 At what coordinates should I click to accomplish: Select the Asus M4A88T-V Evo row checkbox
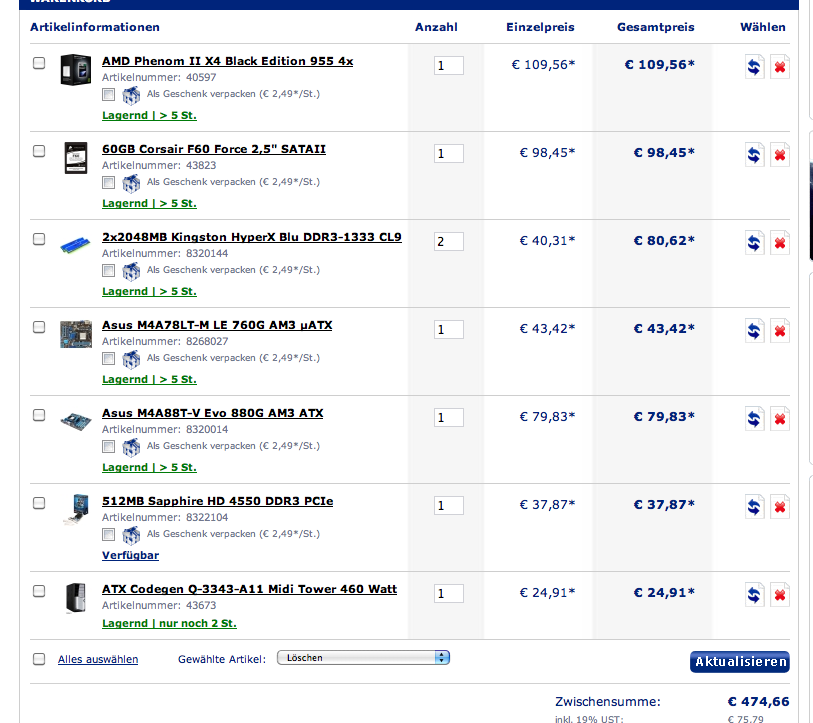pyautogui.click(x=39, y=415)
